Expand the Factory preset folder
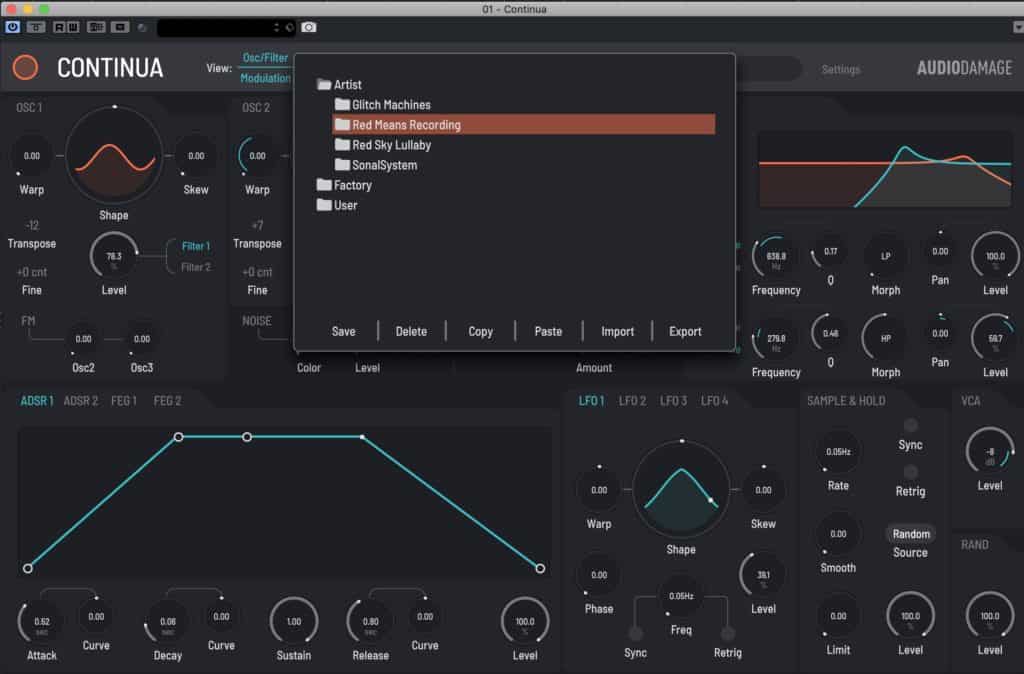Image resolution: width=1024 pixels, height=674 pixels. point(344,185)
